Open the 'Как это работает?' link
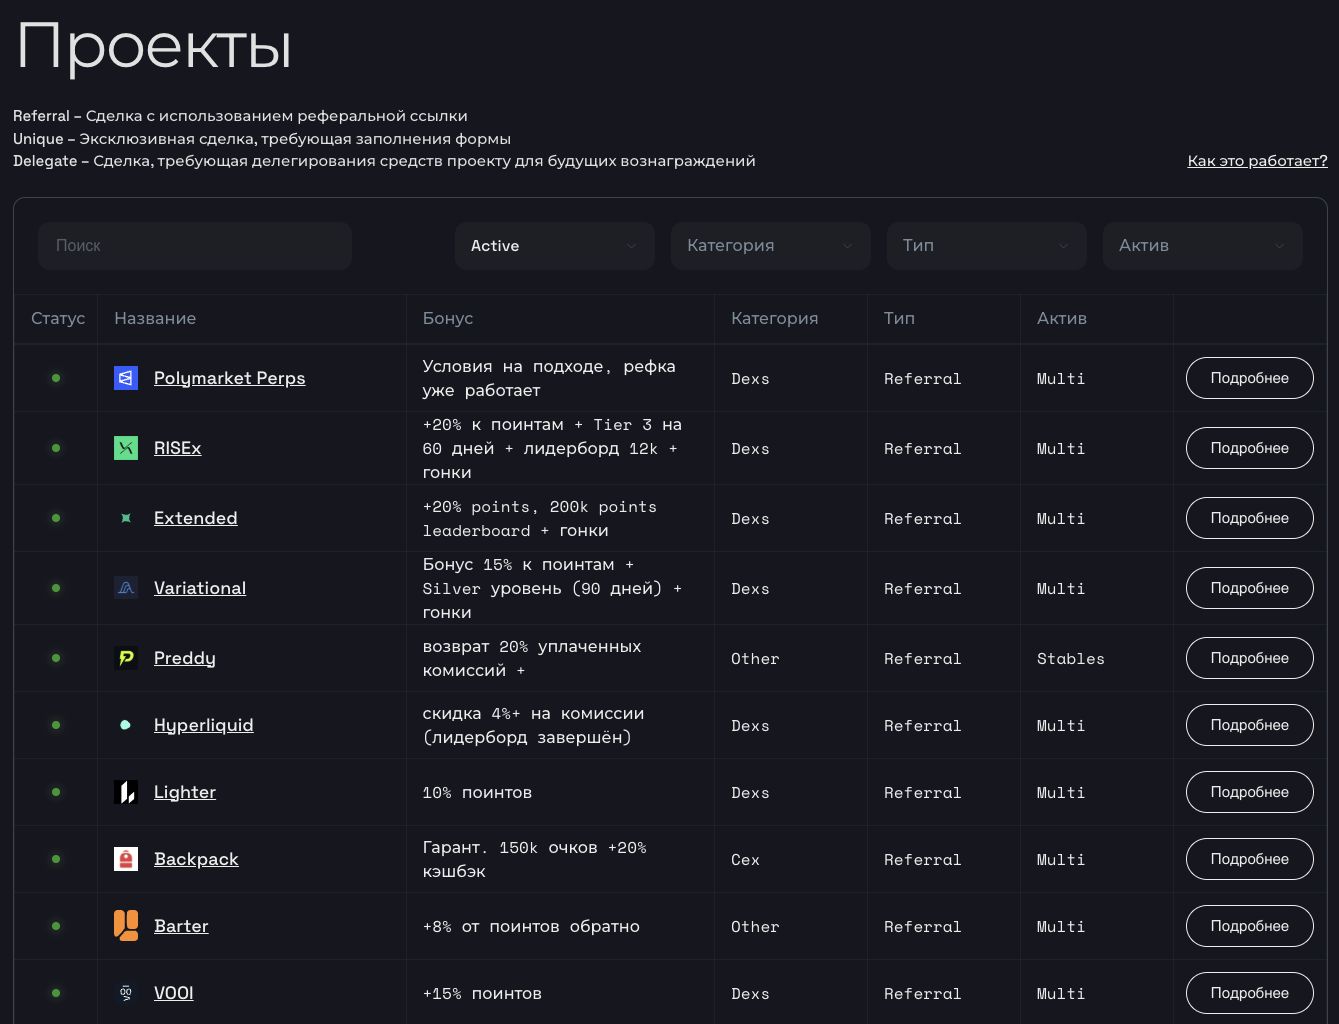The height and width of the screenshot is (1024, 1339). pyautogui.click(x=1257, y=161)
